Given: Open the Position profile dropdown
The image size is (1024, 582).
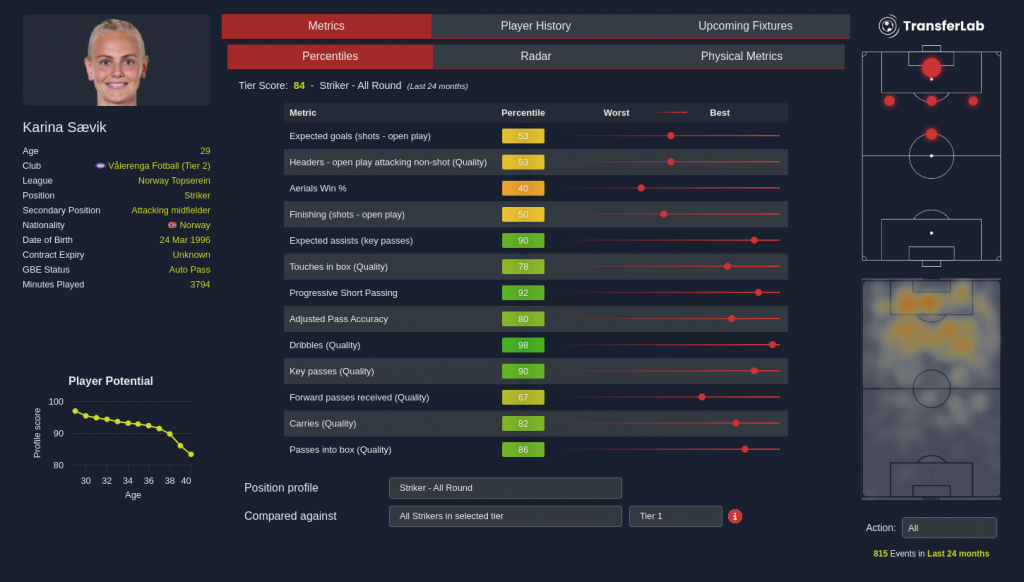Looking at the screenshot, I should click(505, 488).
